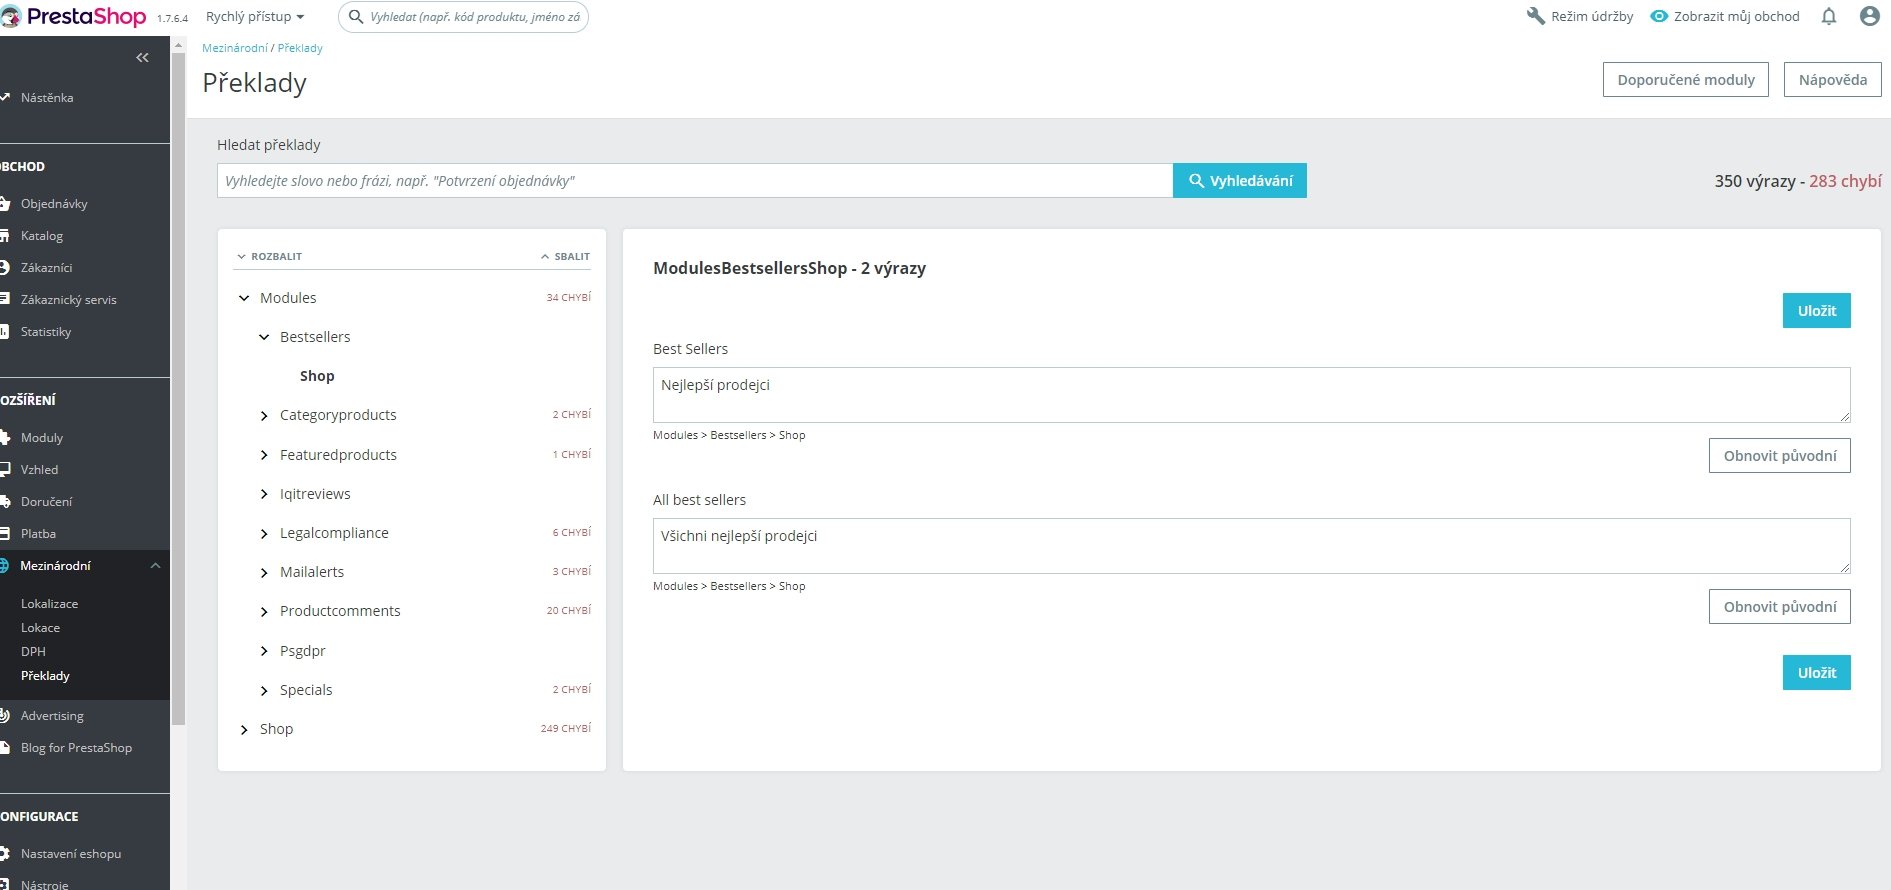Click the top Uložit button
This screenshot has height=890, width=1891.
coord(1816,311)
